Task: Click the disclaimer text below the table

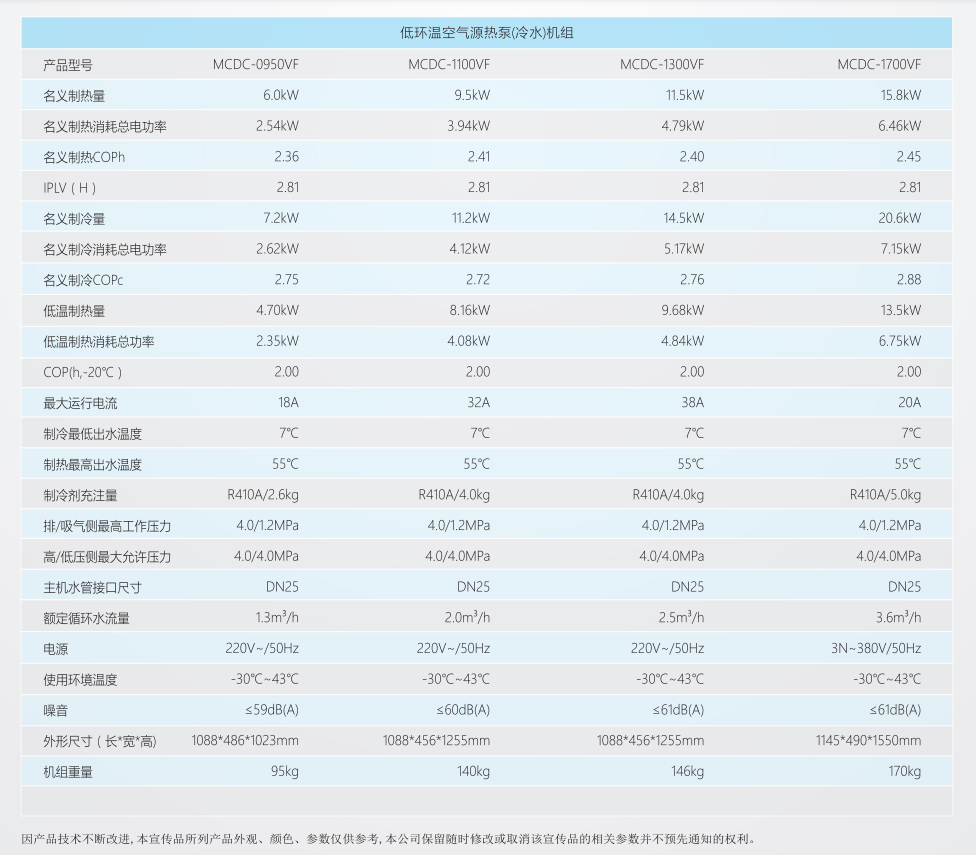Action: click(388, 839)
